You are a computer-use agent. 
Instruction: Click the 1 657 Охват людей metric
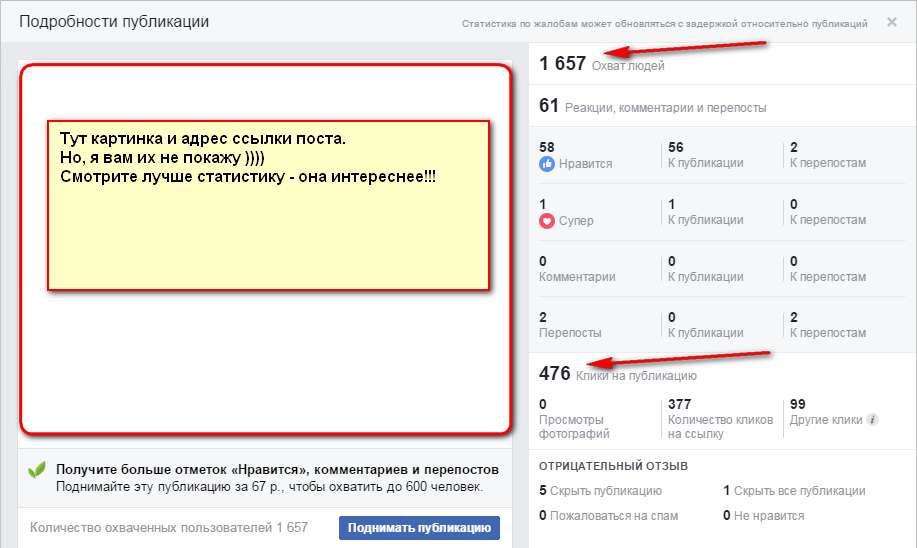[x=601, y=65]
